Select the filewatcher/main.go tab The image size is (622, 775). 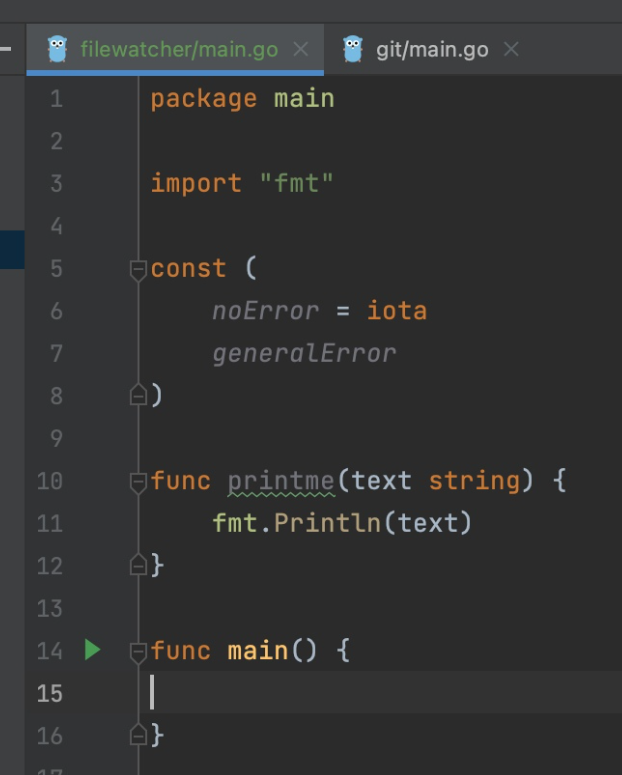coord(179,49)
